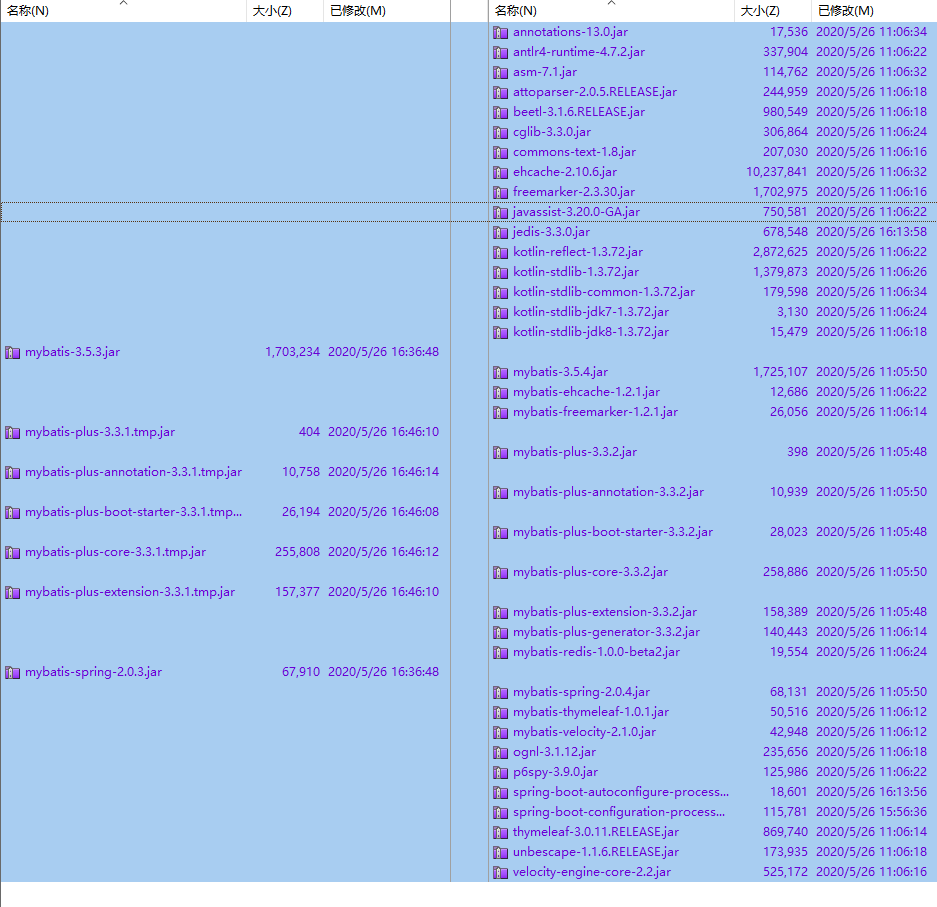
Task: Click the icon beside mybatis-spring-2.0.3.jar
Action: (x=13, y=672)
